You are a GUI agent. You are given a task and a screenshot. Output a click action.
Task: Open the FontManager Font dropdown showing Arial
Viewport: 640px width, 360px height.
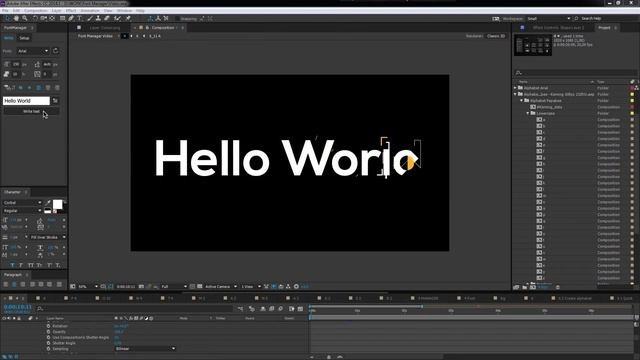[33, 51]
